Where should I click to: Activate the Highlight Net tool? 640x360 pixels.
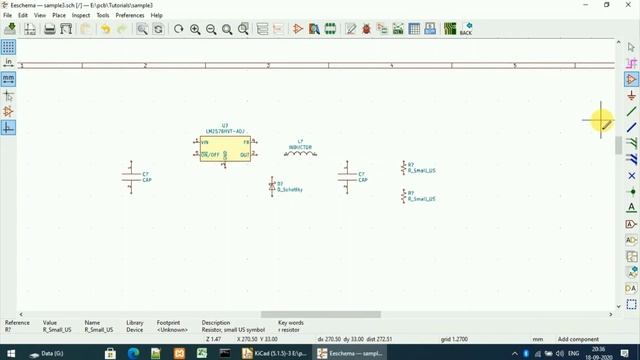click(631, 63)
